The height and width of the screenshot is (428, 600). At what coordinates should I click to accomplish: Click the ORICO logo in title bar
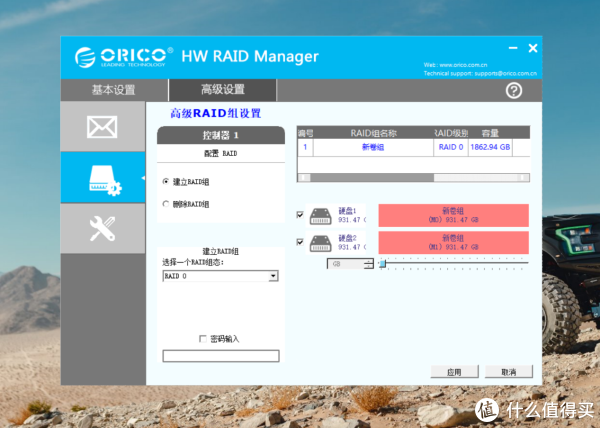[127, 56]
